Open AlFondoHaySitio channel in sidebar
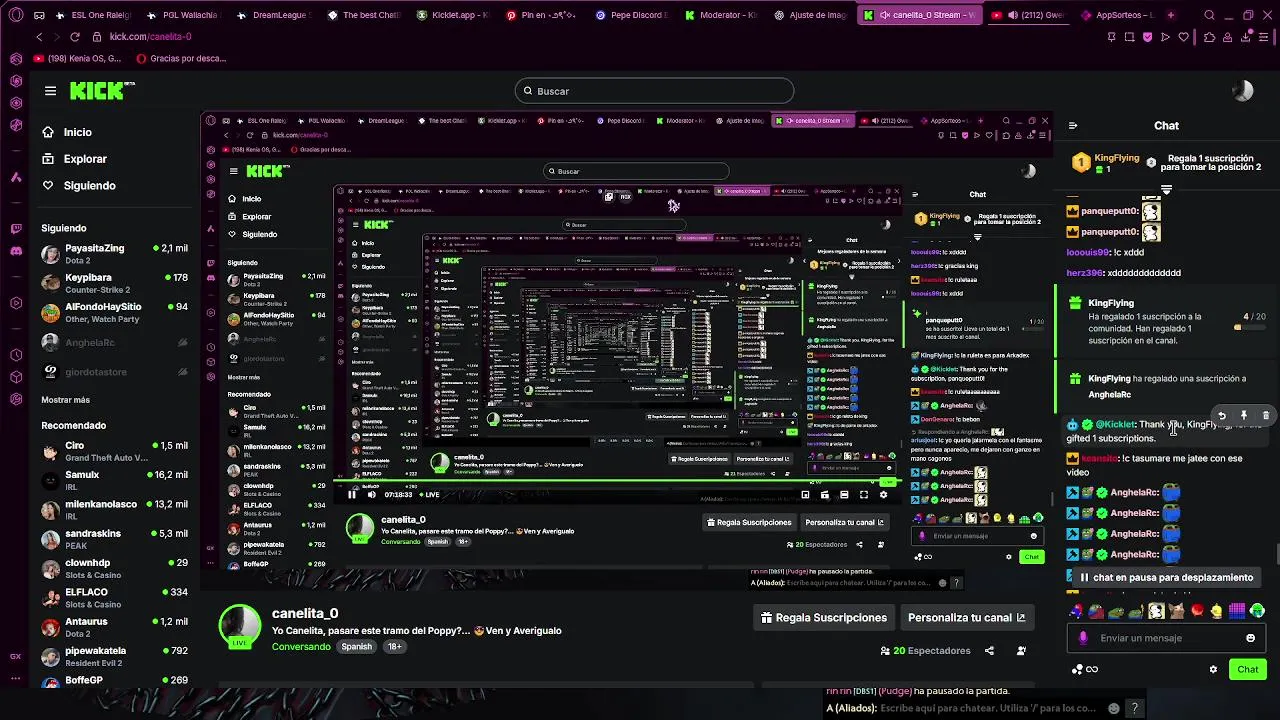This screenshot has width=1280, height=720. pyautogui.click(x=114, y=312)
